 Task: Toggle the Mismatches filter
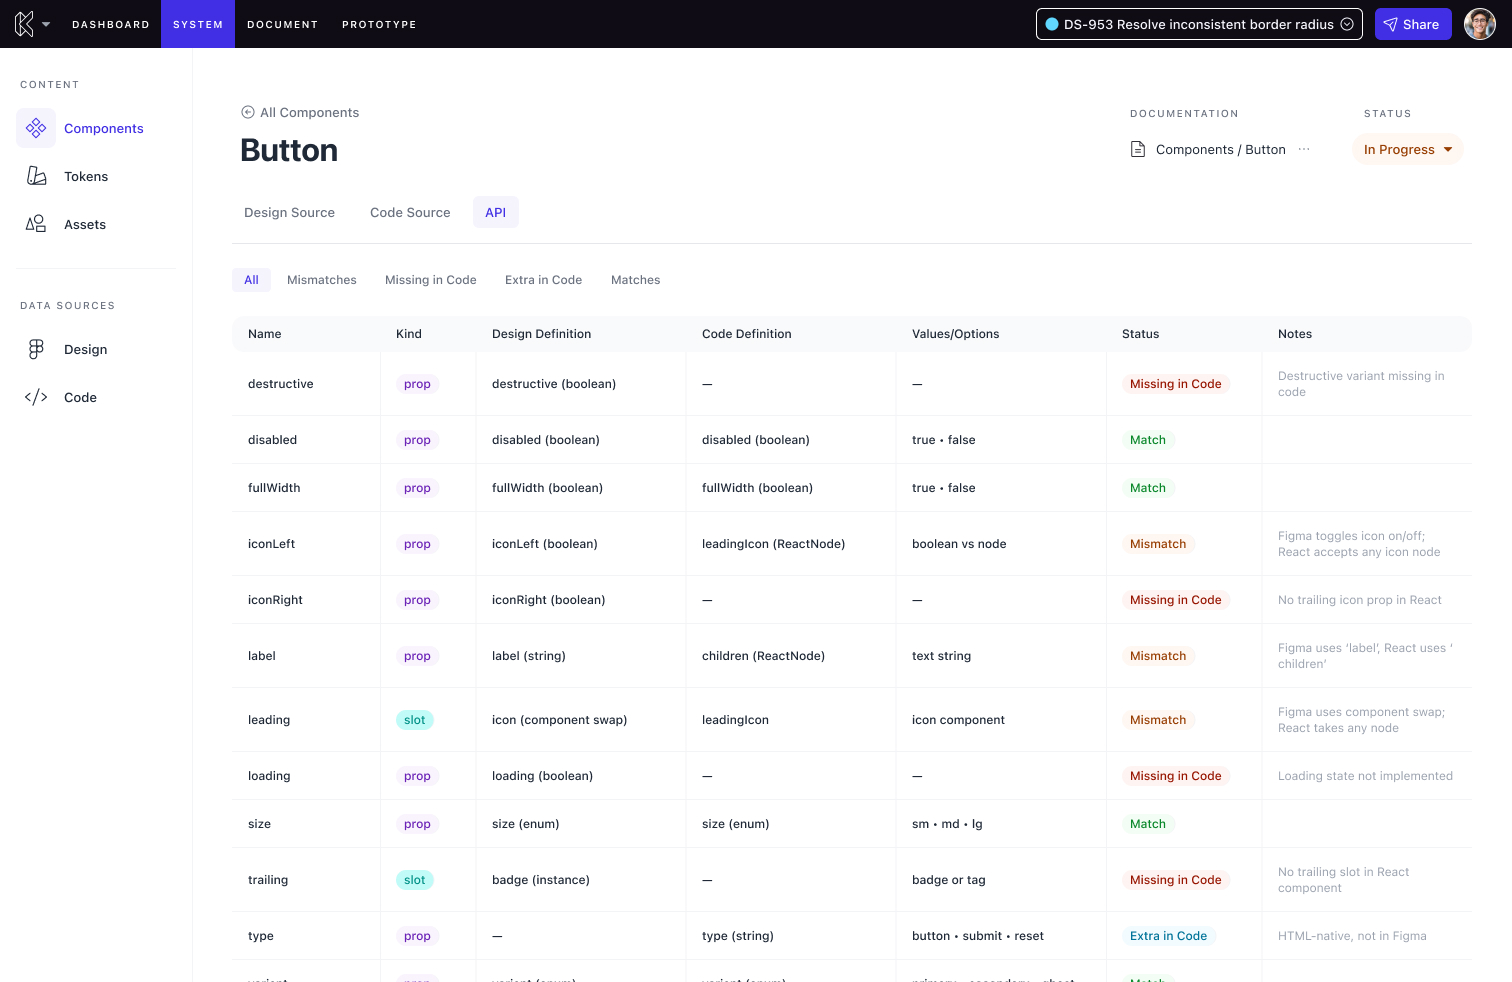pyautogui.click(x=321, y=280)
